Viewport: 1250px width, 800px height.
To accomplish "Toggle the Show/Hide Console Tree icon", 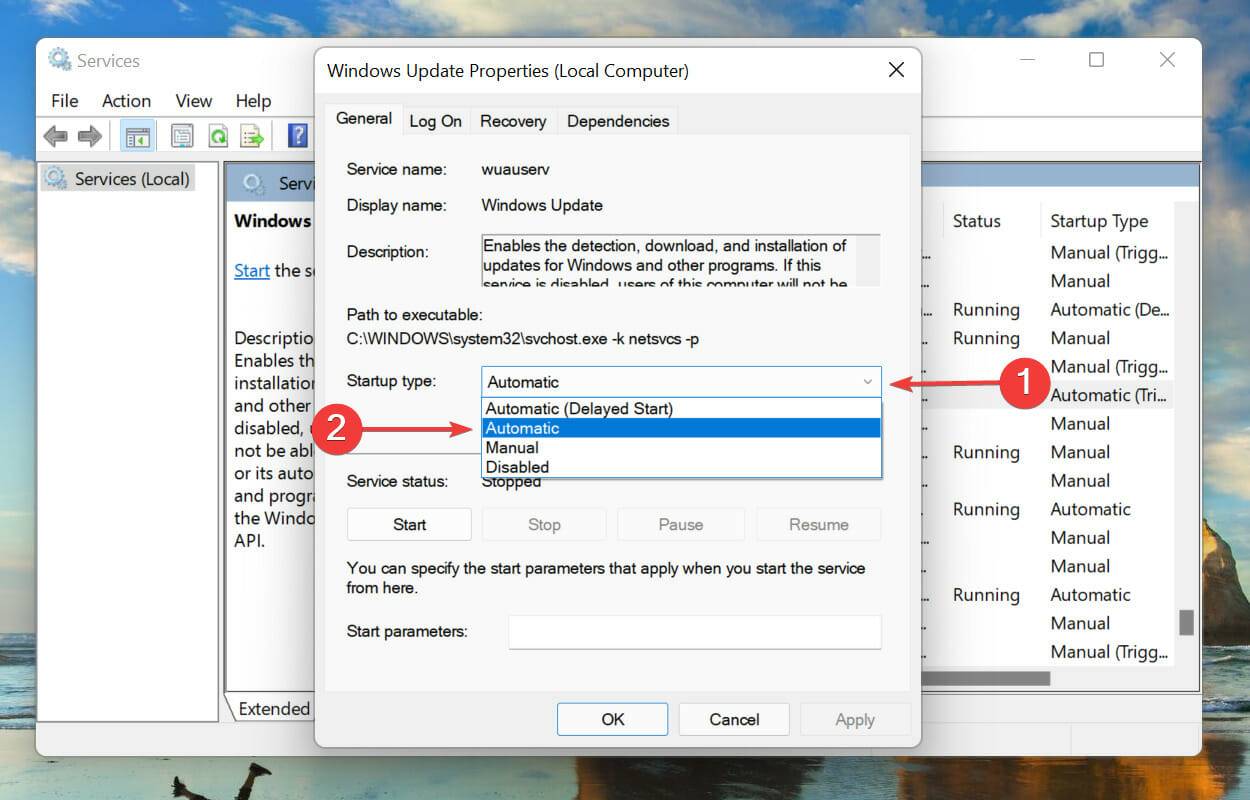I will tap(137, 135).
